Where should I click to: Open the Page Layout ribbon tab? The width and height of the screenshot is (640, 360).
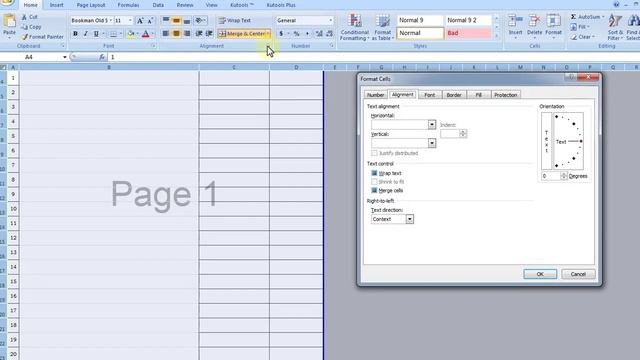(91, 5)
